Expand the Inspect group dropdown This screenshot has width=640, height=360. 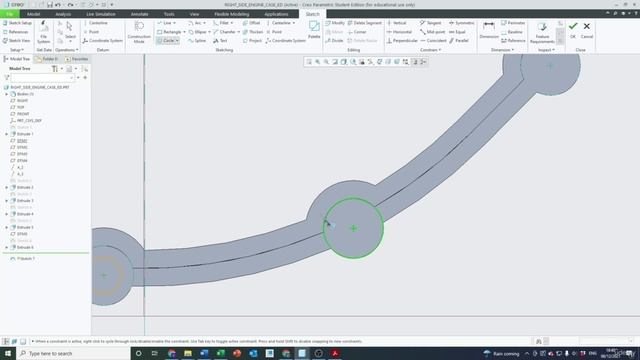(546, 50)
